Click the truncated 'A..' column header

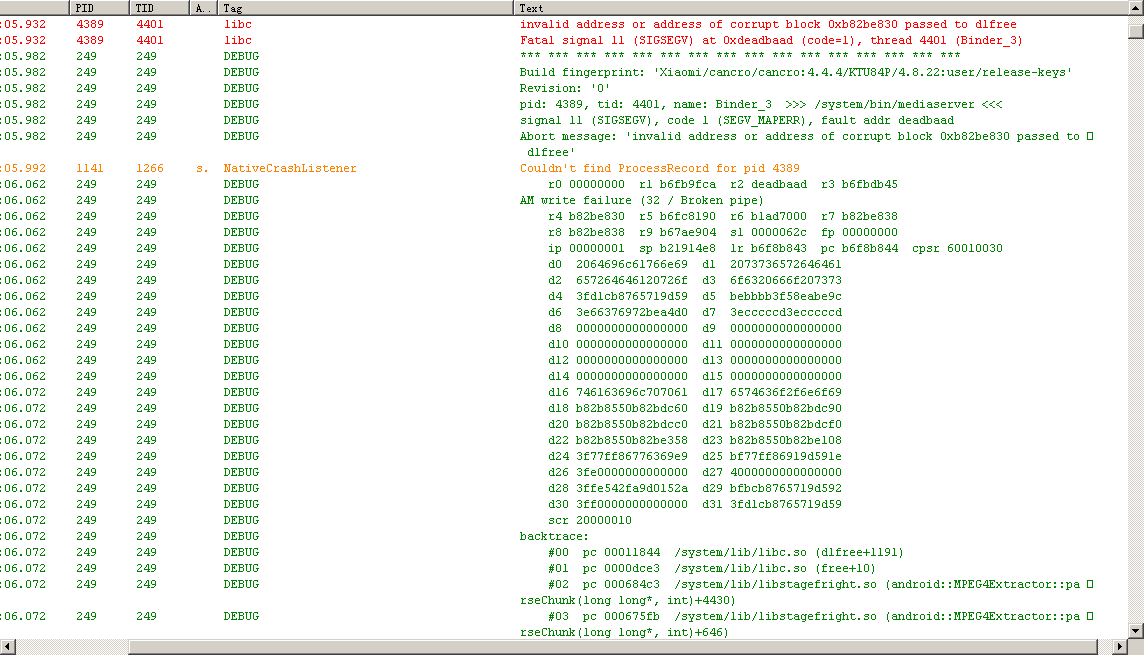[x=204, y=8]
